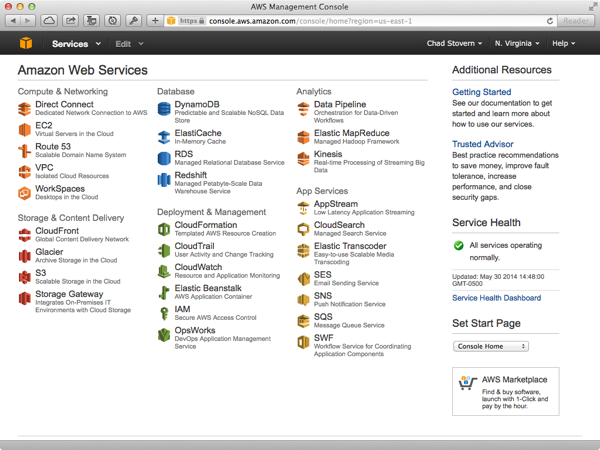Screen dimensions: 600x450
Task: Click the Reader button
Action: [x=576, y=21]
